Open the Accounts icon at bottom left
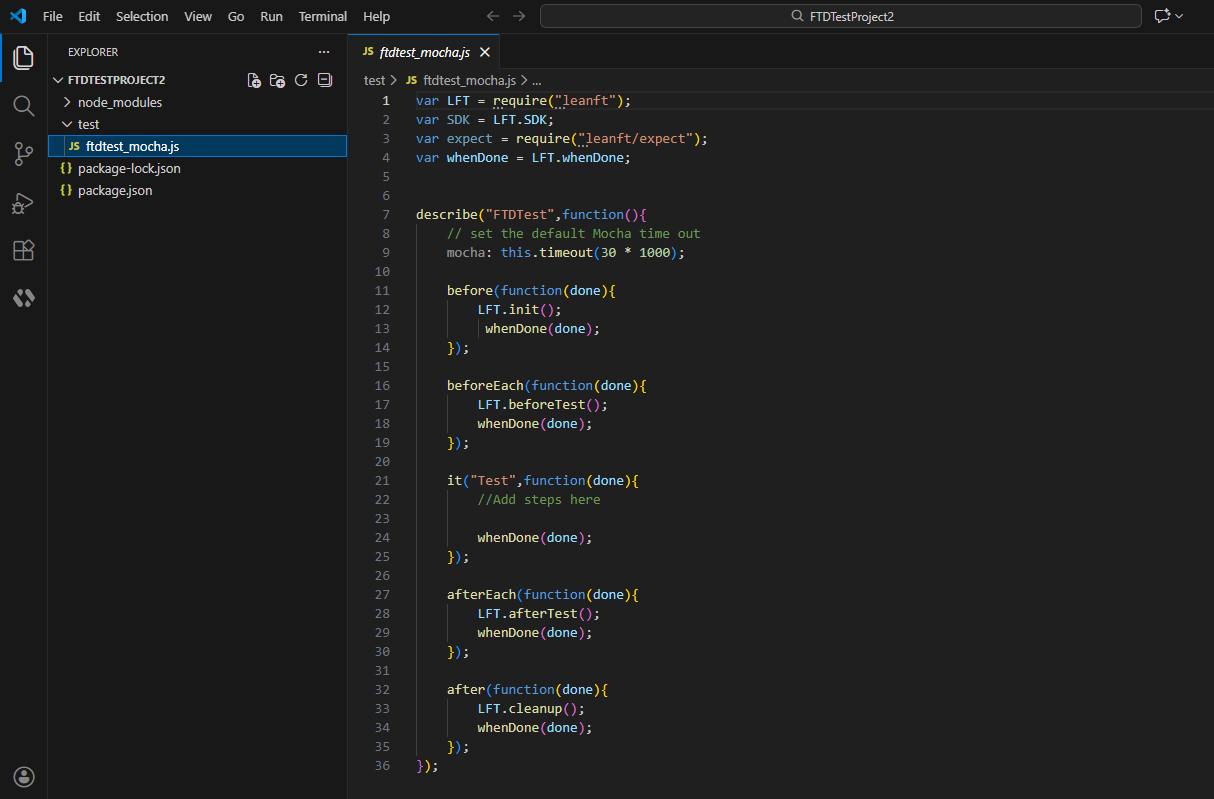The height and width of the screenshot is (799, 1214). [24, 776]
